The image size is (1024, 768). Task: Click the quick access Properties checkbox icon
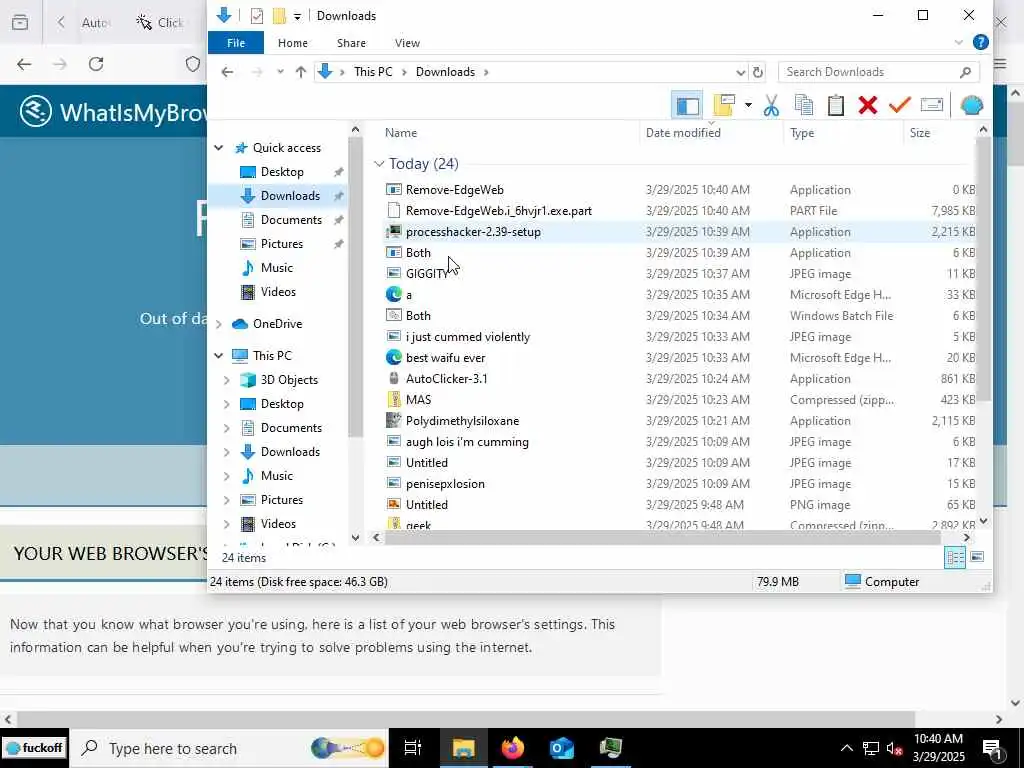[x=257, y=16]
